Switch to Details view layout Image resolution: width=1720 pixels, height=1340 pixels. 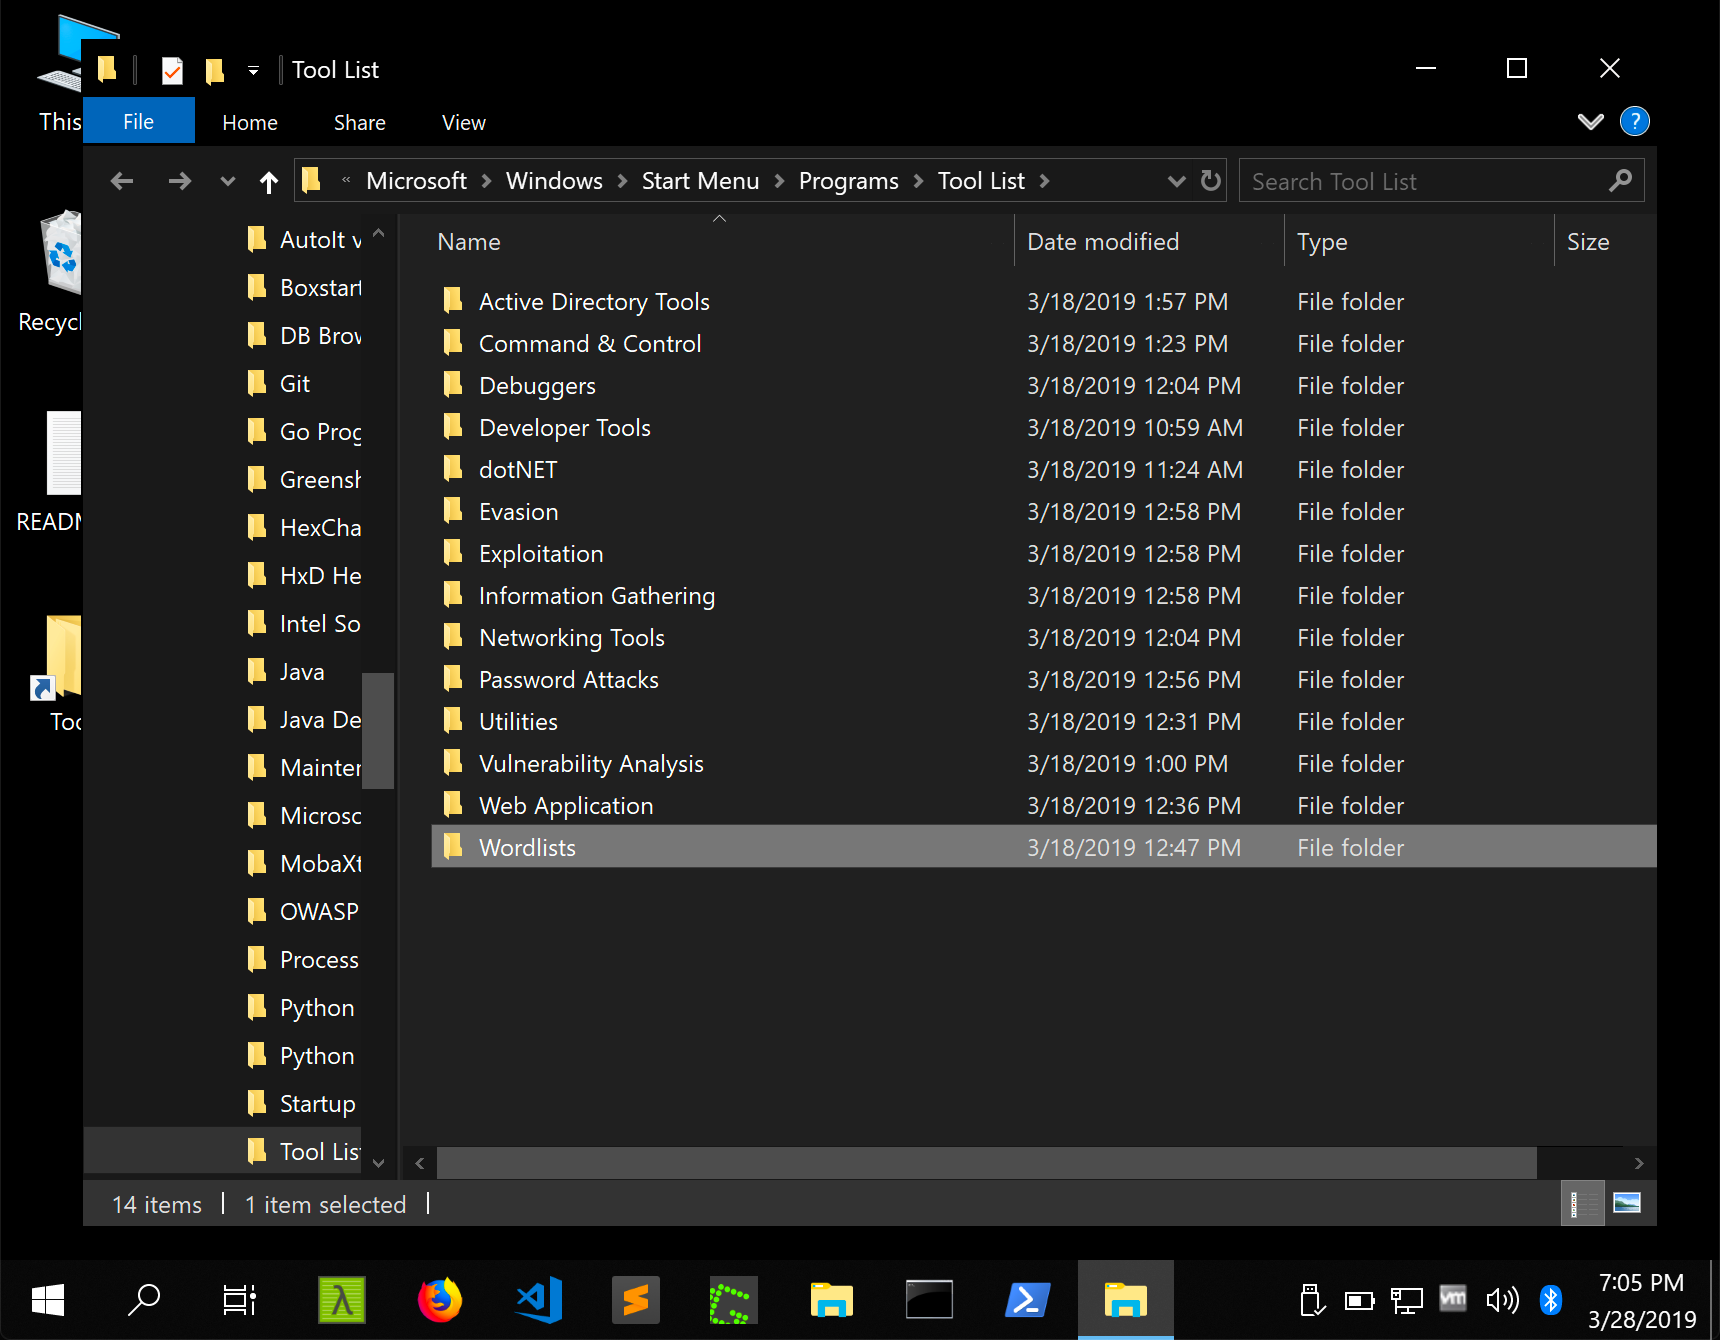coord(1581,1203)
